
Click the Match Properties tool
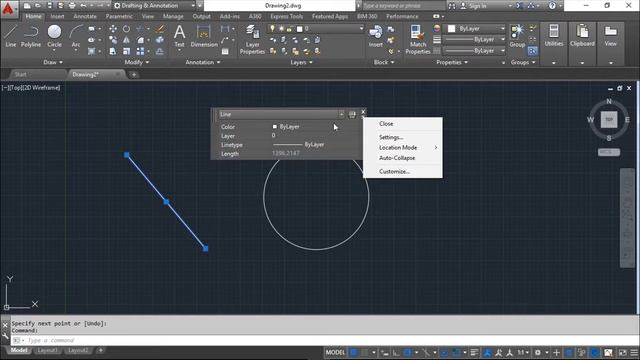418,39
